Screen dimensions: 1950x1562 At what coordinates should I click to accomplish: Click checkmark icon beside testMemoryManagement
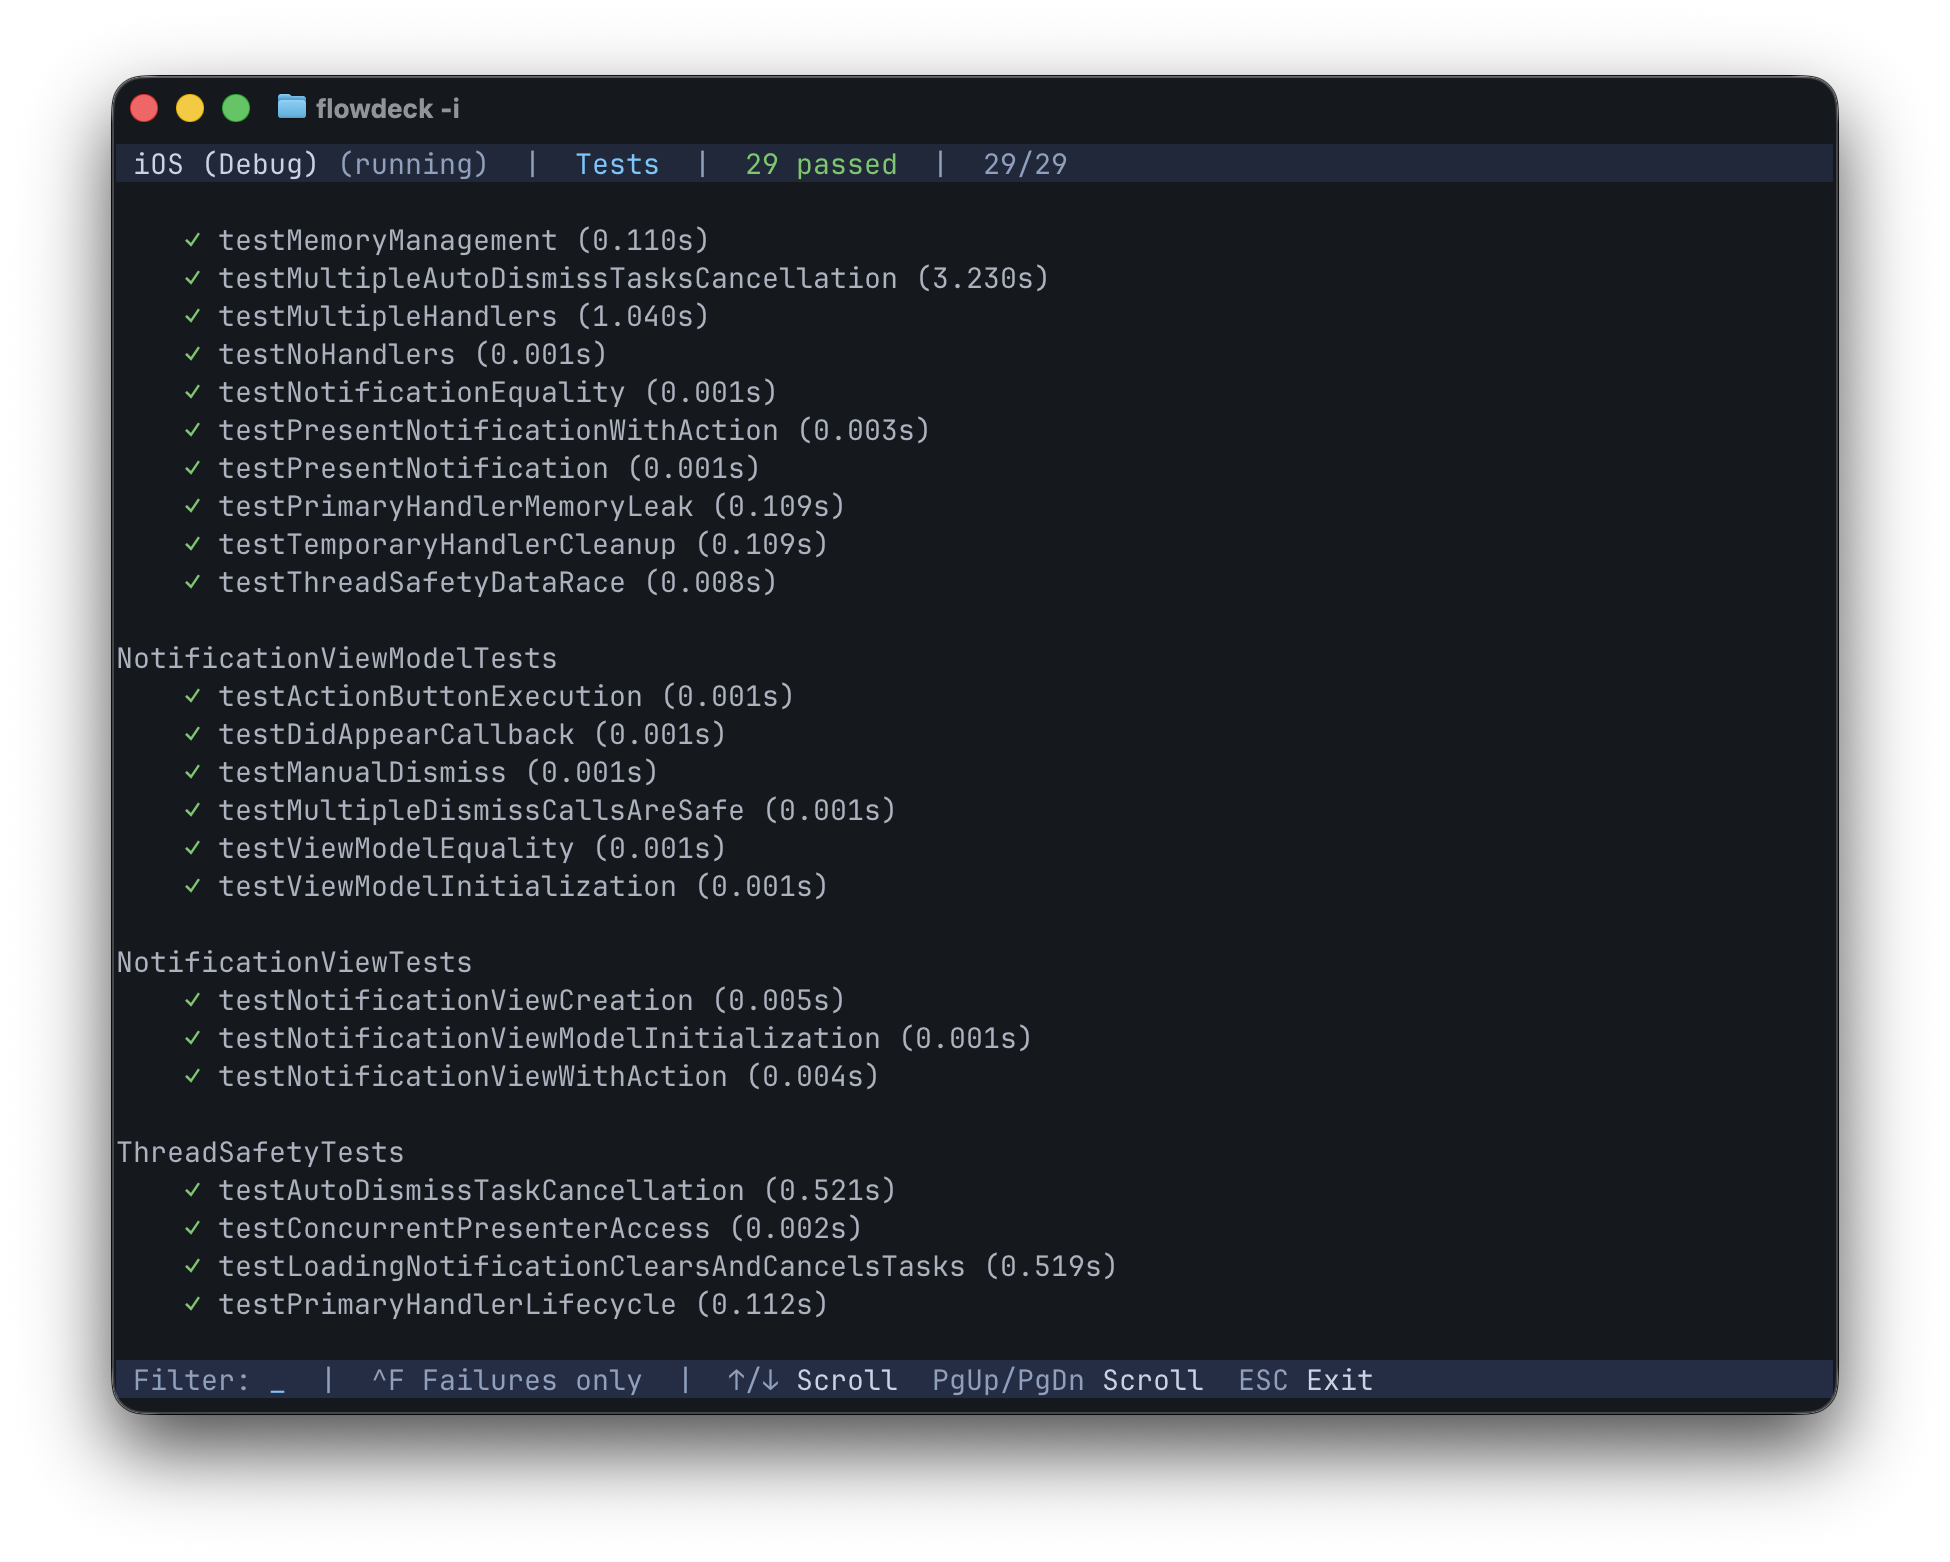pyautogui.click(x=193, y=240)
